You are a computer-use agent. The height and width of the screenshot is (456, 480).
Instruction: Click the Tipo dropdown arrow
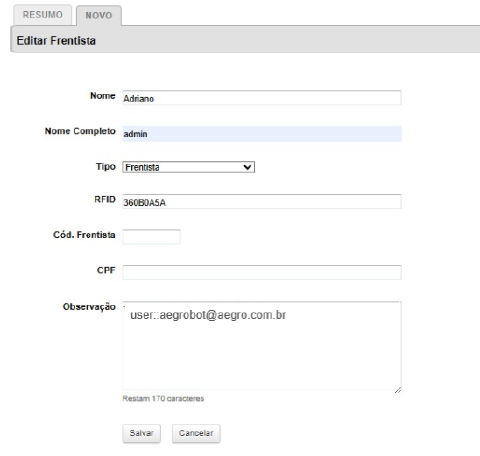(247, 167)
